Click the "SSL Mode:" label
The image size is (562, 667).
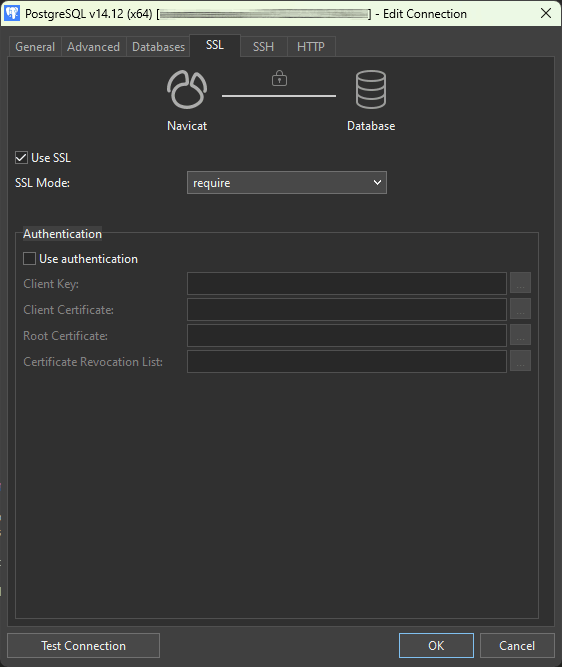click(43, 183)
